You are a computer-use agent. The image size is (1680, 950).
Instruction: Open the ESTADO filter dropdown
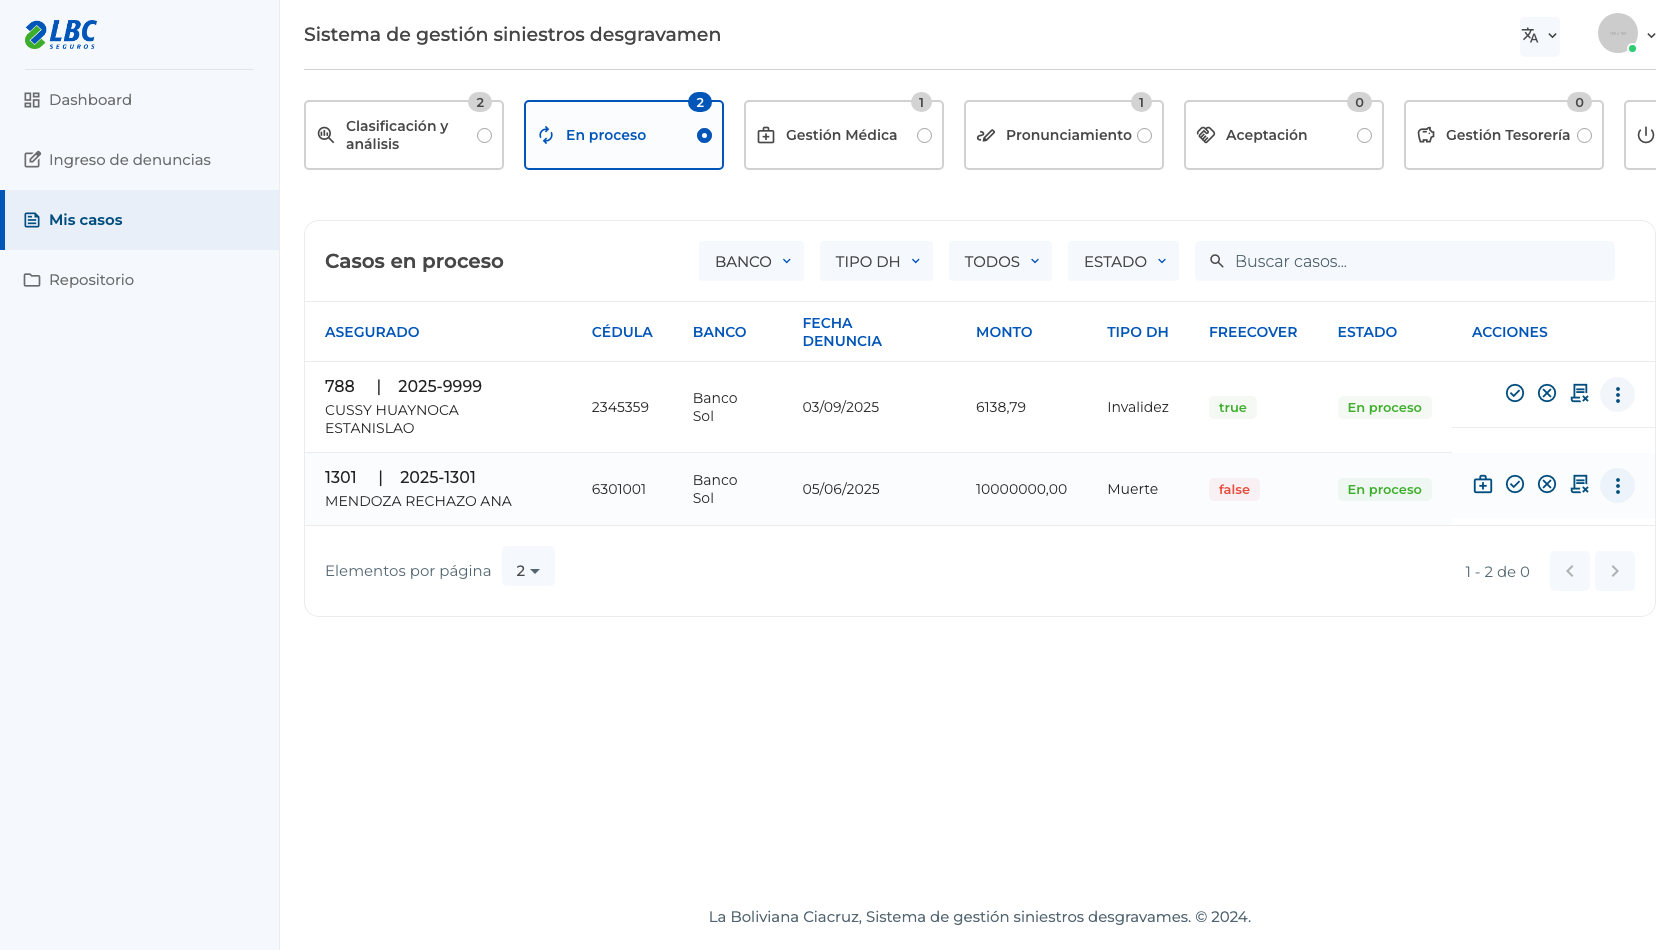coord(1123,261)
